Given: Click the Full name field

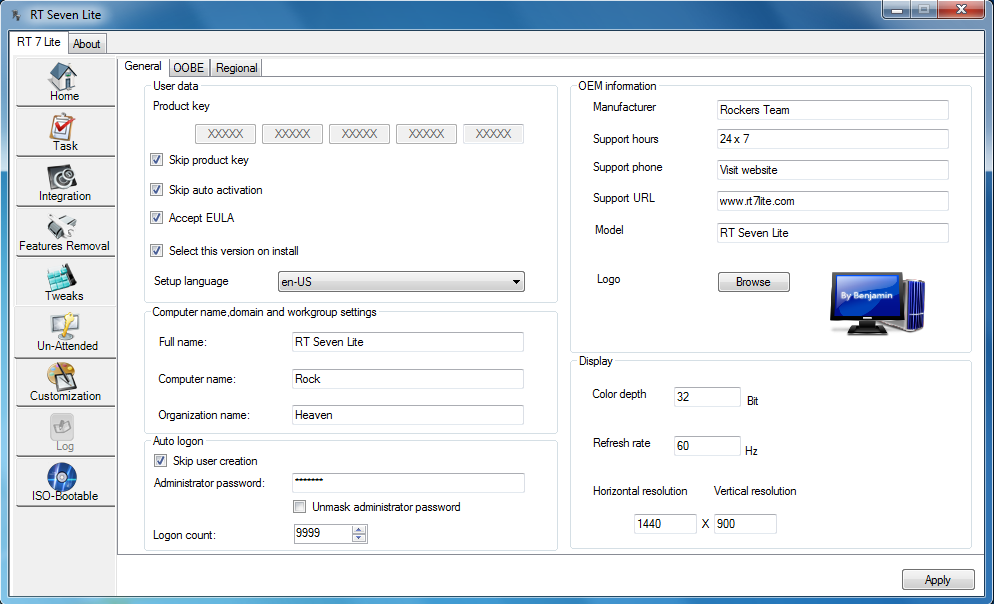Looking at the screenshot, I should tap(408, 342).
